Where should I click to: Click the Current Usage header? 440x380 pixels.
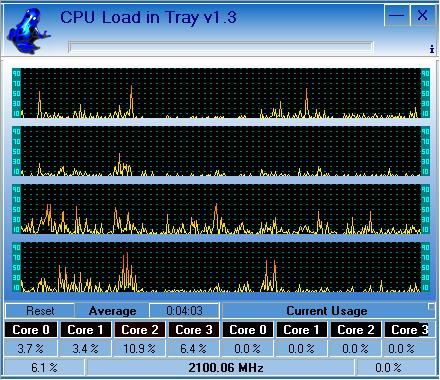pos(327,311)
